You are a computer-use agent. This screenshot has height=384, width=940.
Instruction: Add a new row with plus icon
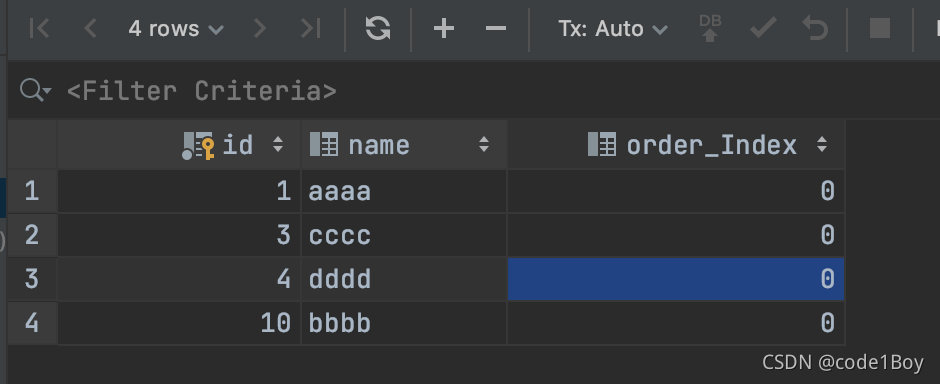pos(444,28)
